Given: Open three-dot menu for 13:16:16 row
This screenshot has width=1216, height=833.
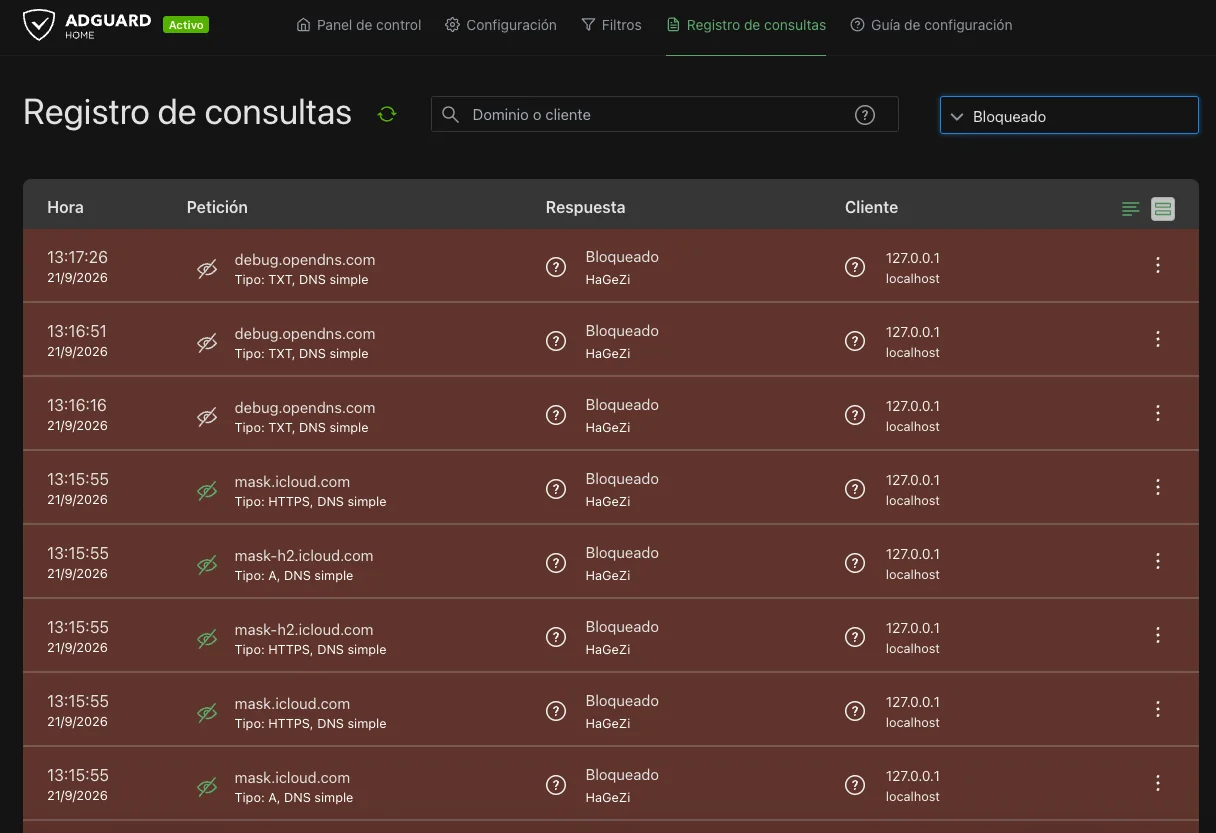Looking at the screenshot, I should pos(1158,413).
